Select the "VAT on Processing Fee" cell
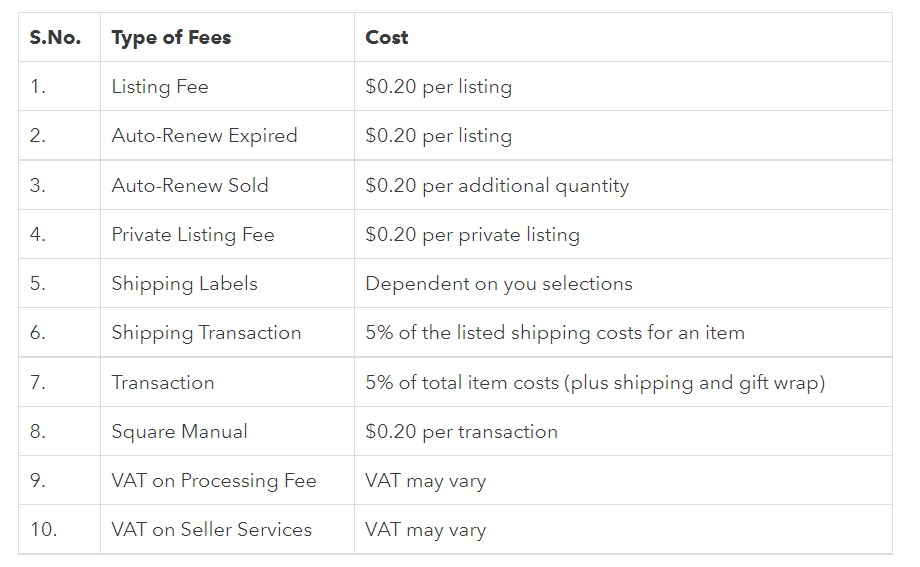 (214, 481)
